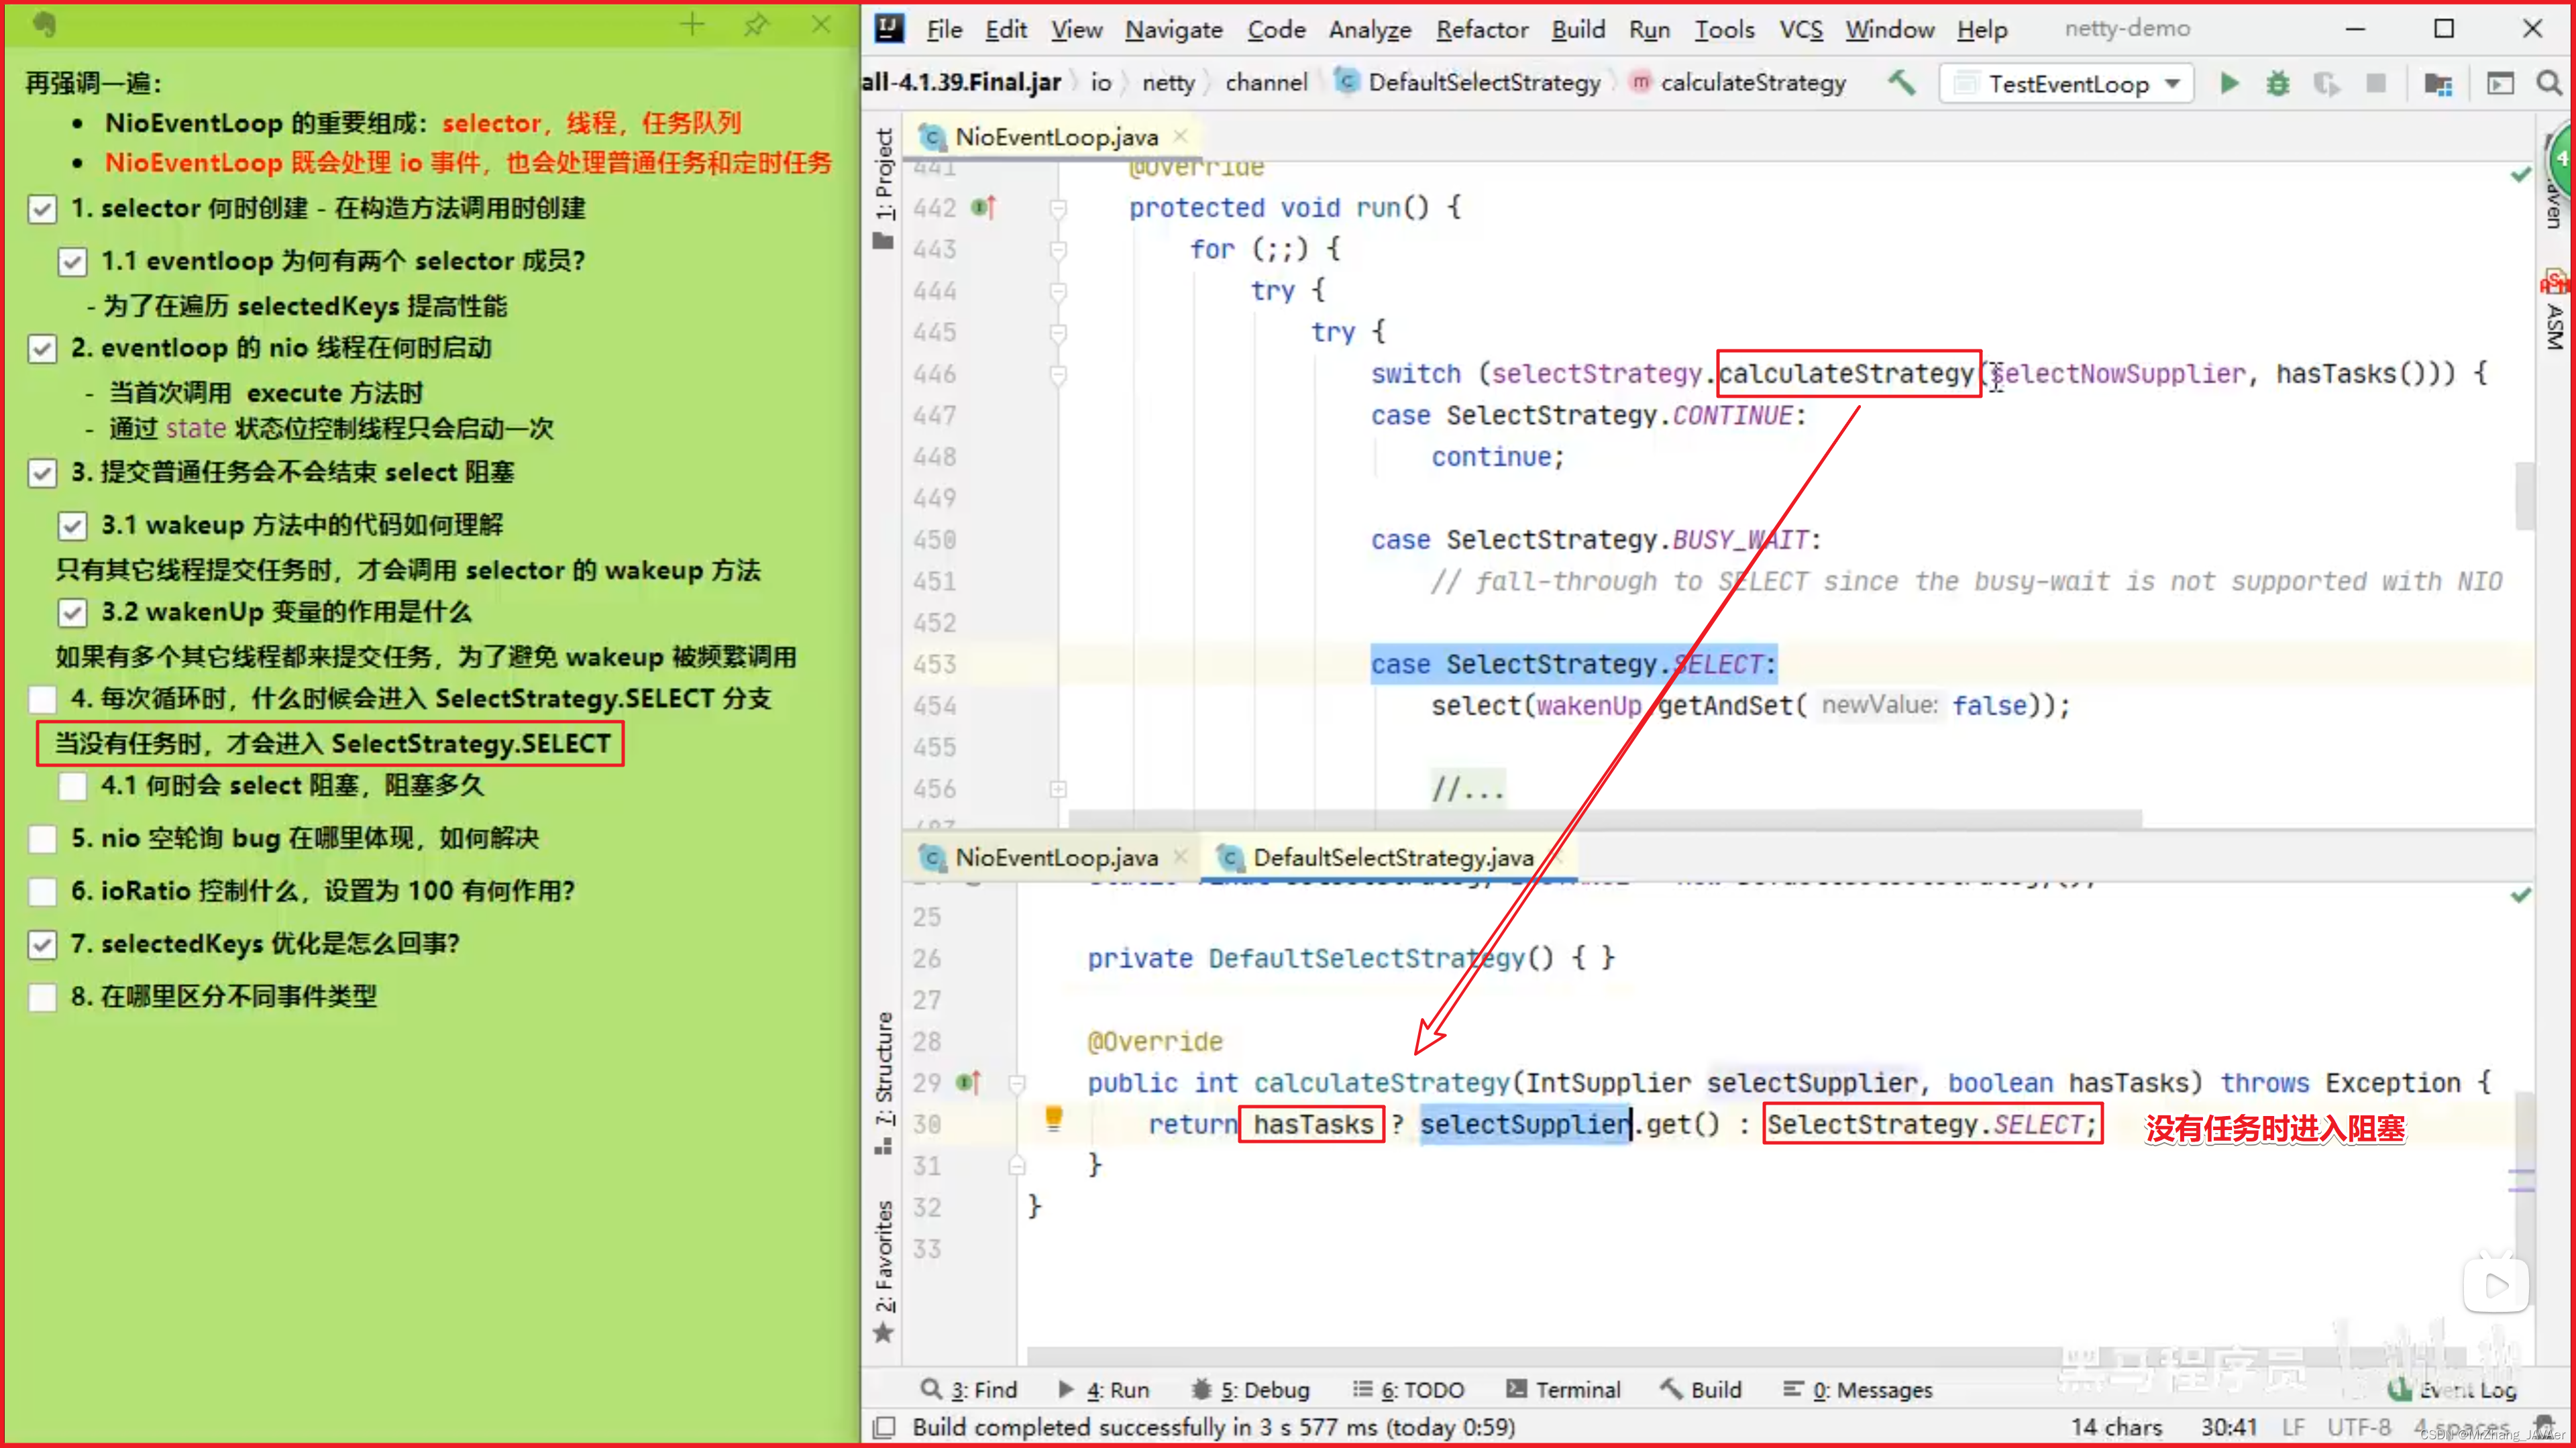
Task: Click the Build hammer icon
Action: pos(1902,82)
